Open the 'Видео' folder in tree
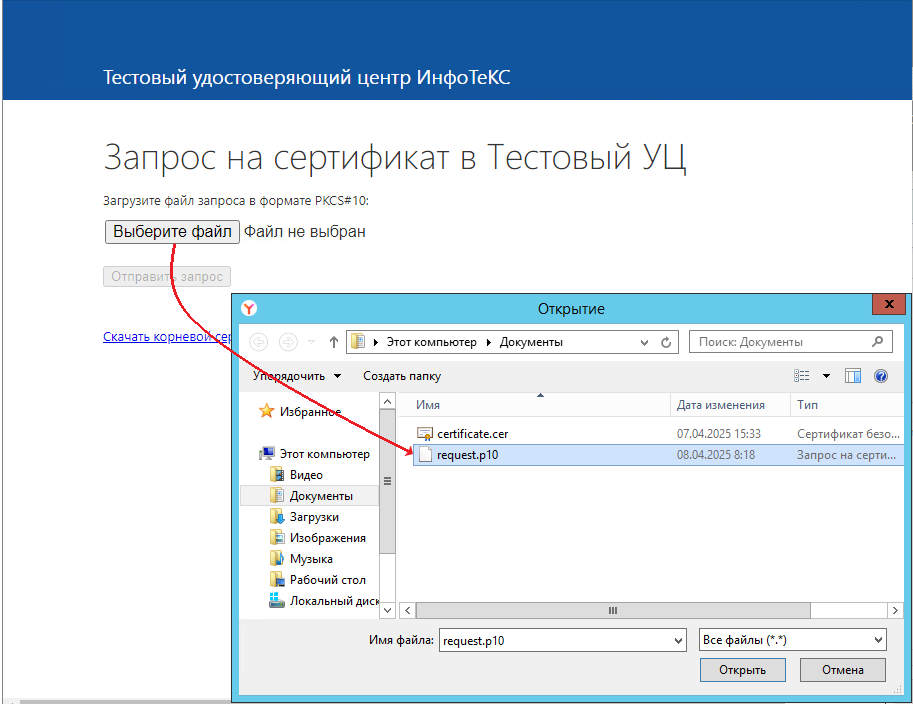913x704 pixels. tap(306, 475)
